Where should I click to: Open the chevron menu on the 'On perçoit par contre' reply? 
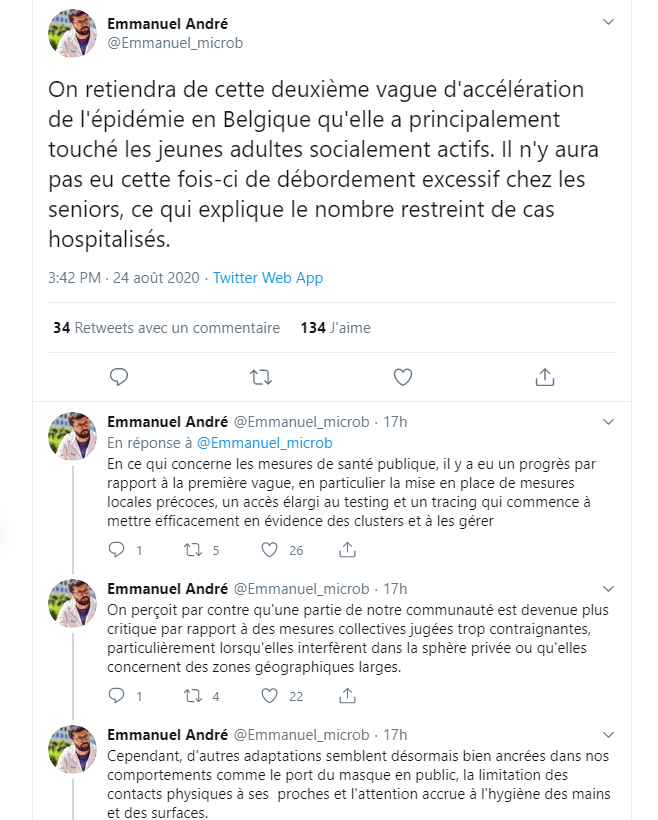click(608, 589)
